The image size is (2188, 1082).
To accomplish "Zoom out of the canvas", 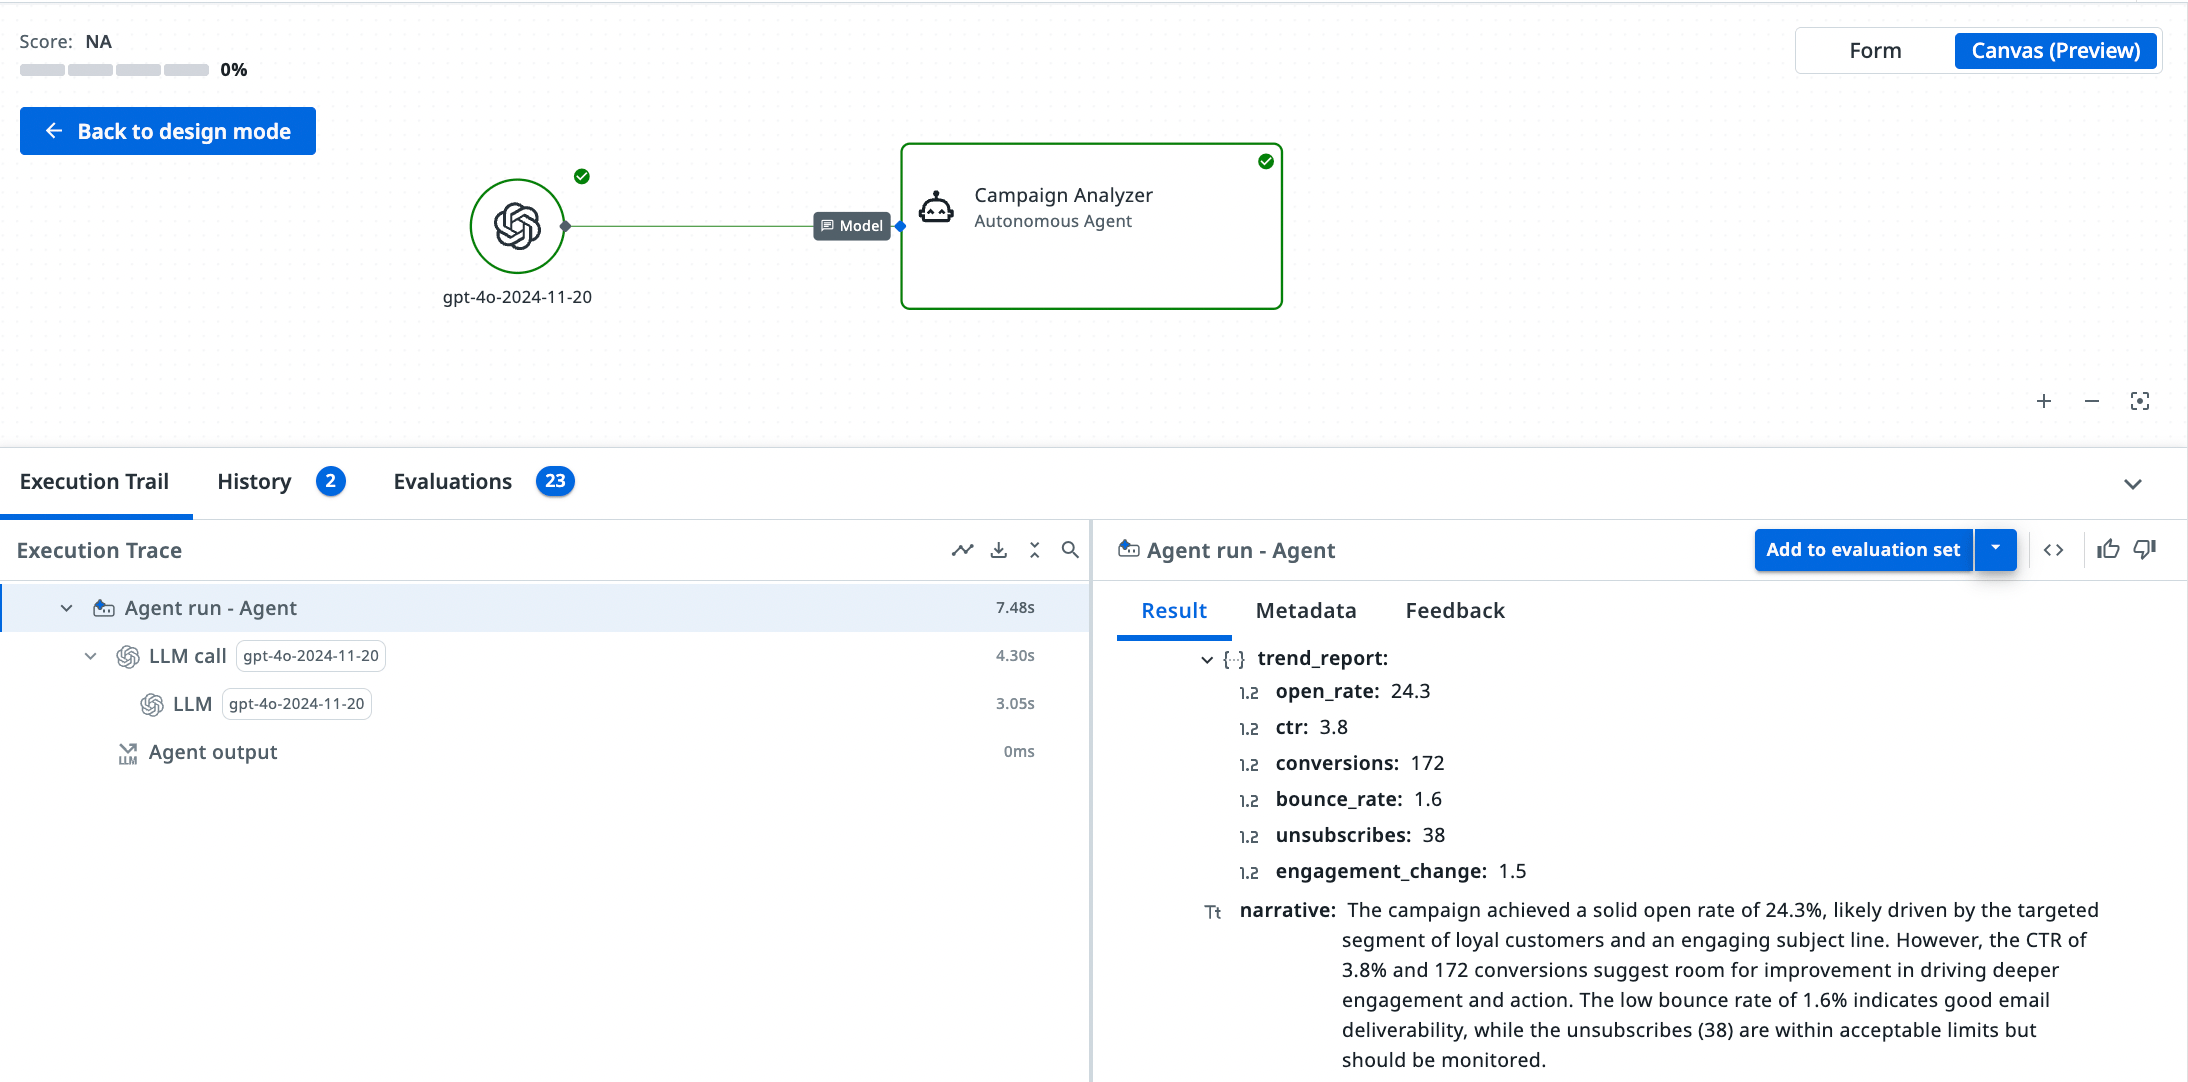I will (x=2091, y=401).
